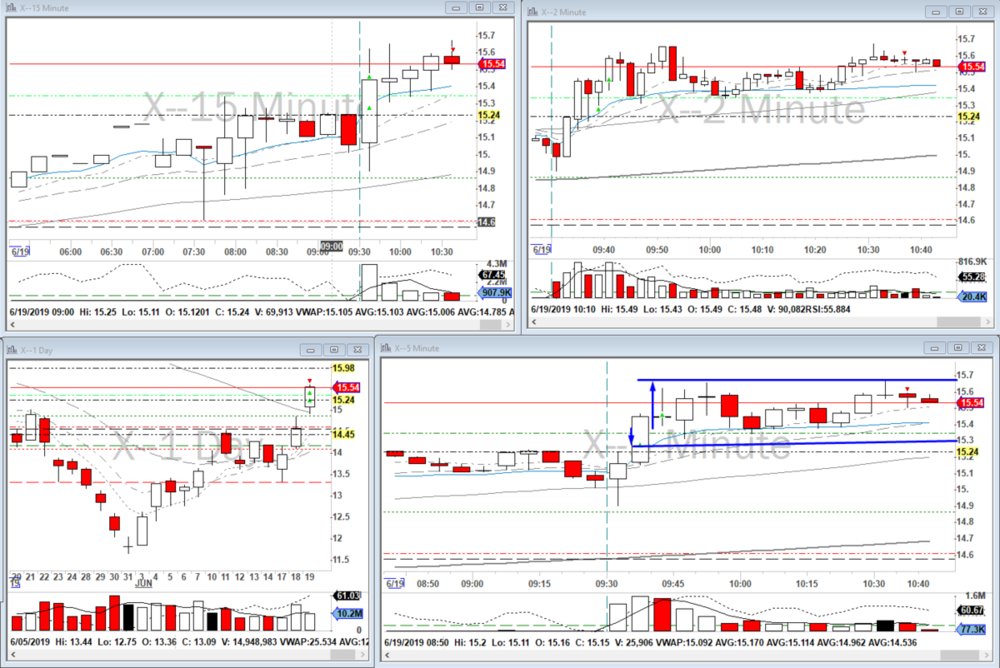Click the chart icon in X--1 Day title bar
Image resolution: width=1000 pixels, height=668 pixels.
click(x=10, y=349)
